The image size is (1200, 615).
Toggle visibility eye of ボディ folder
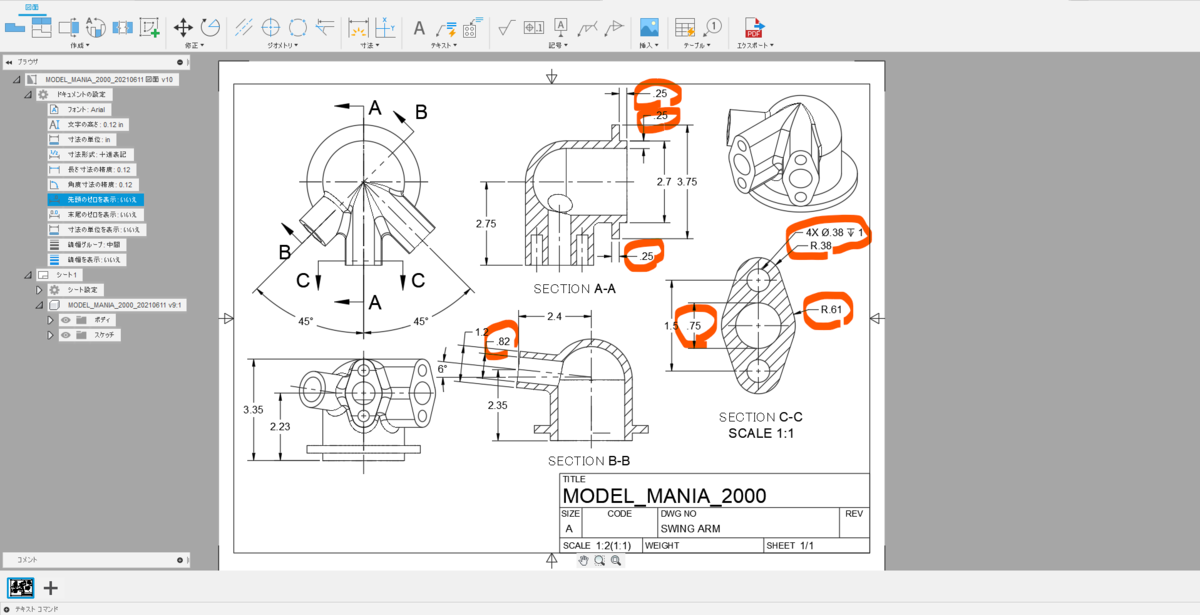click(x=65, y=320)
